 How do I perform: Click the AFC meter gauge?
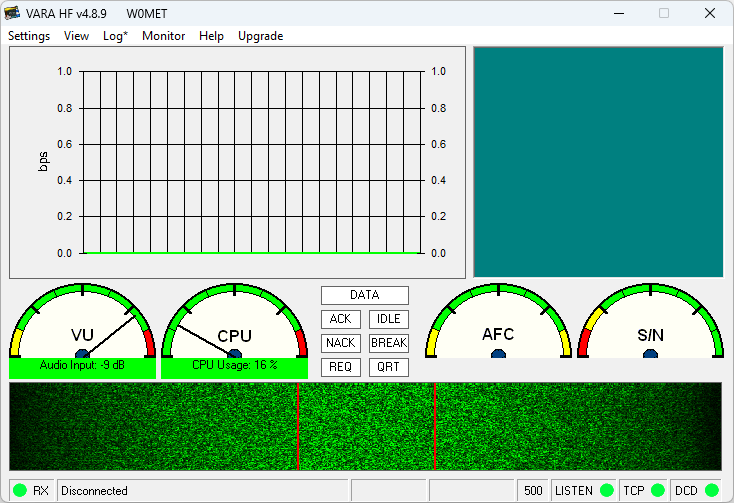(x=498, y=326)
